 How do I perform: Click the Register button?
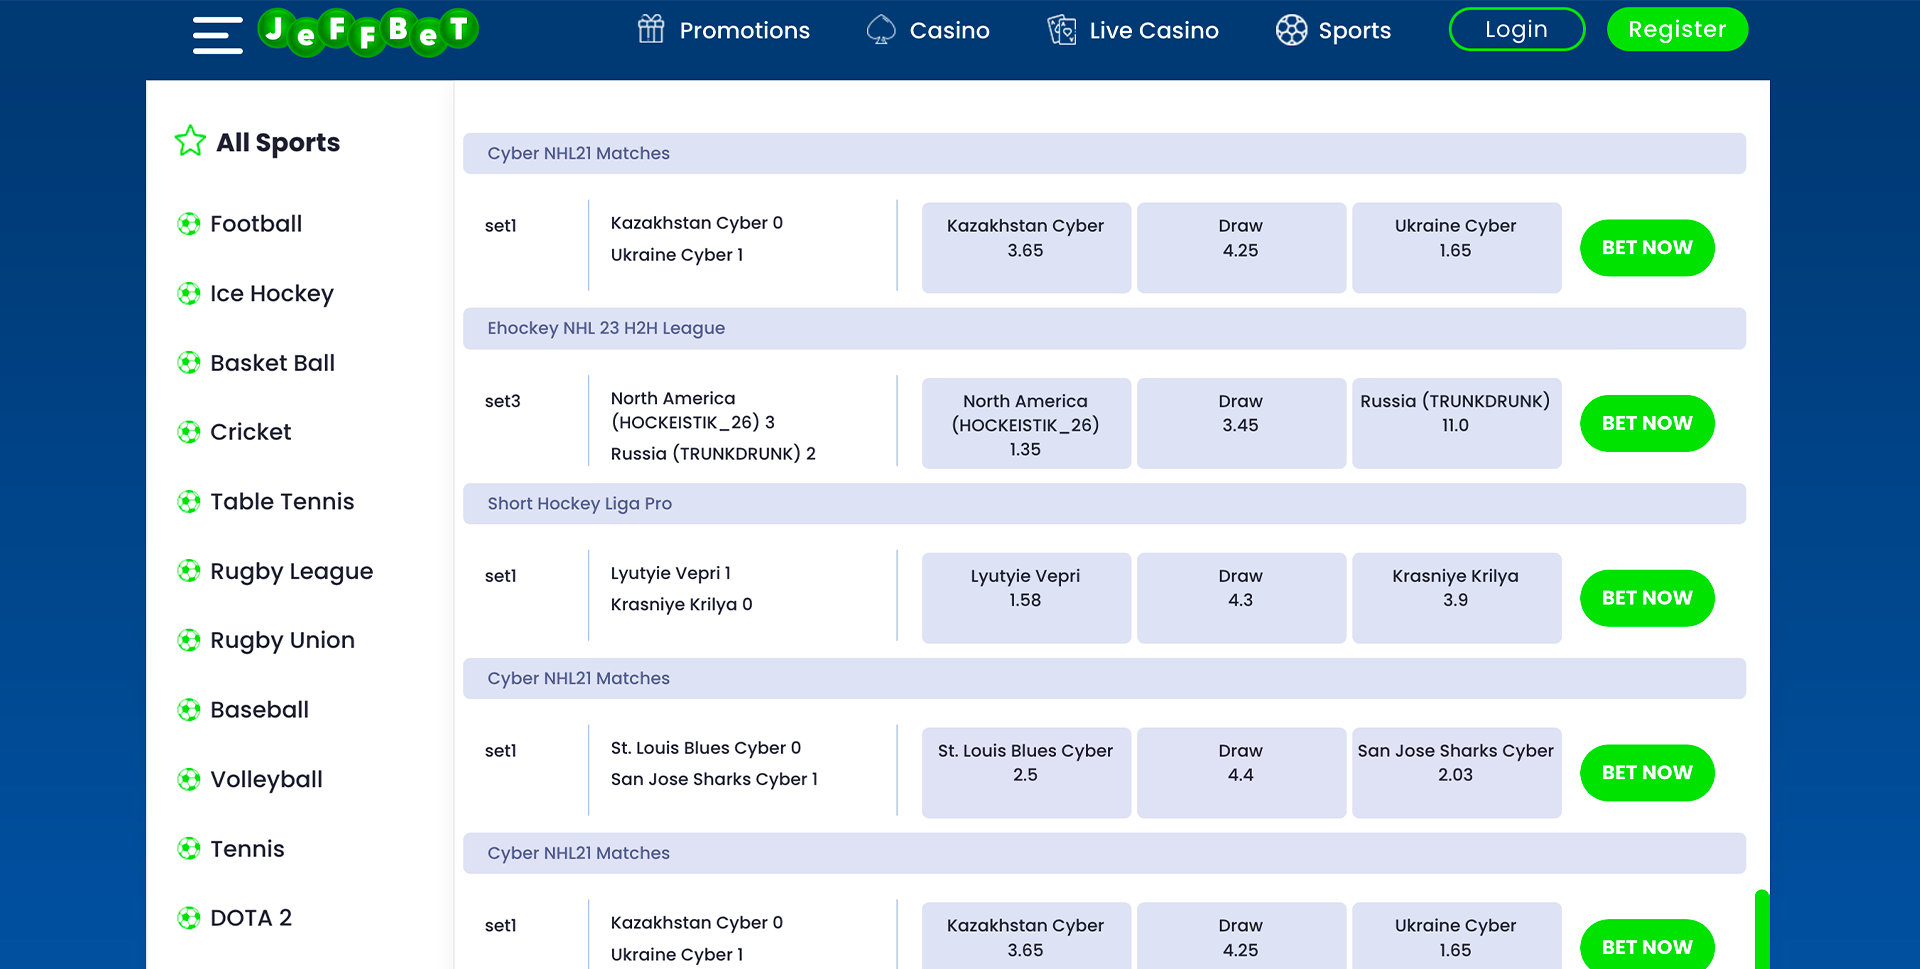(1677, 29)
